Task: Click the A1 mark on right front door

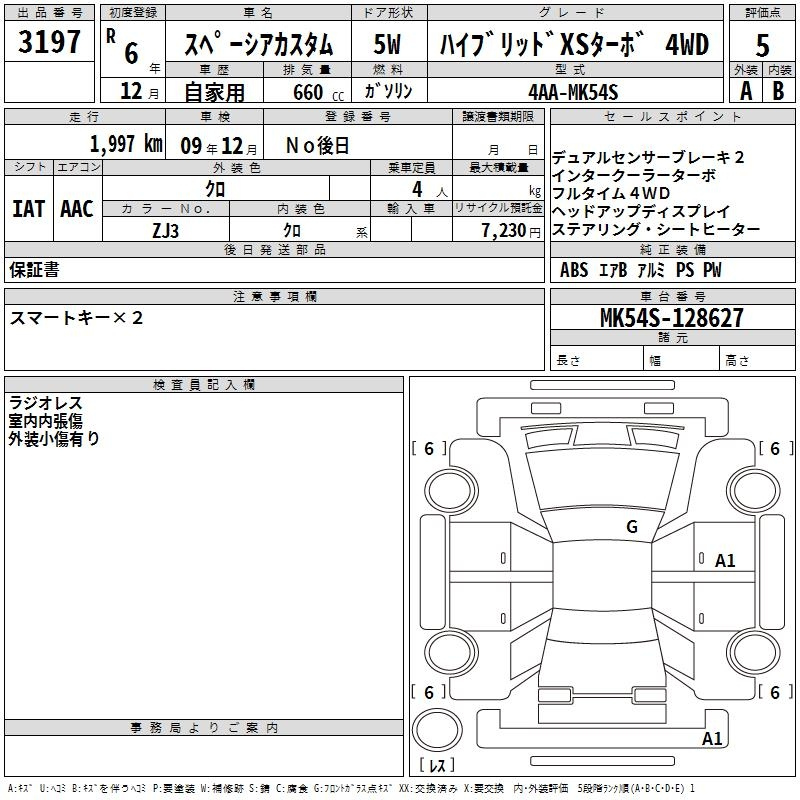Action: tap(724, 561)
